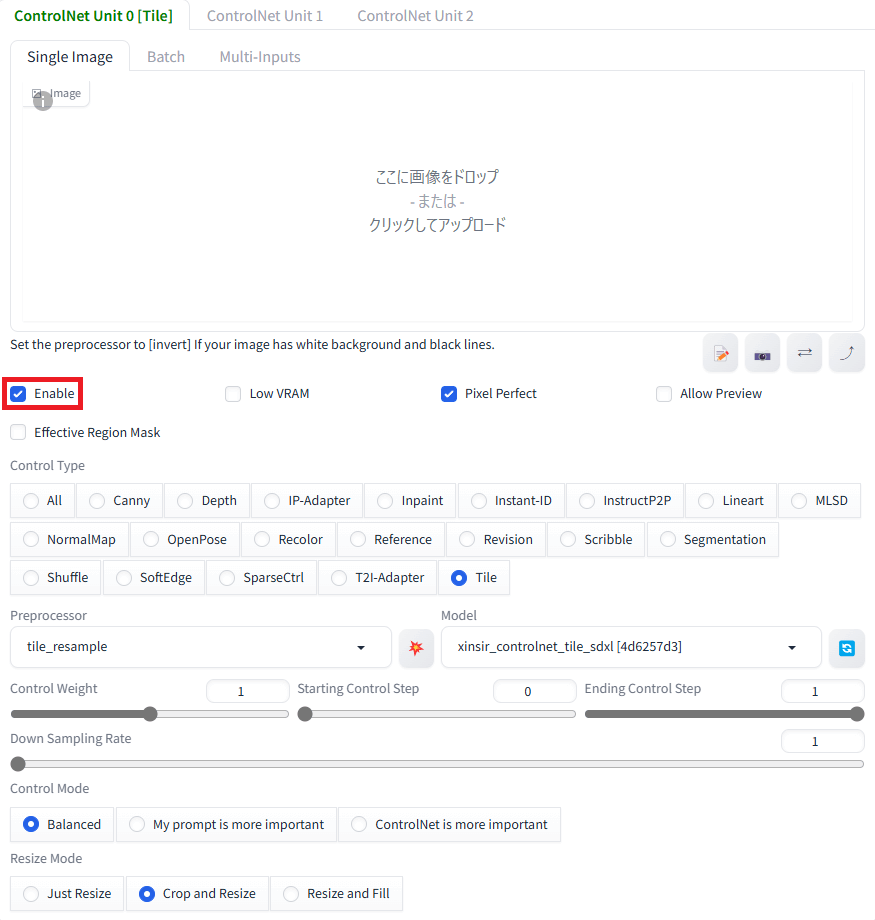The height and width of the screenshot is (920, 875).
Task: Choose Crop and Resize mode
Action: [x=197, y=894]
